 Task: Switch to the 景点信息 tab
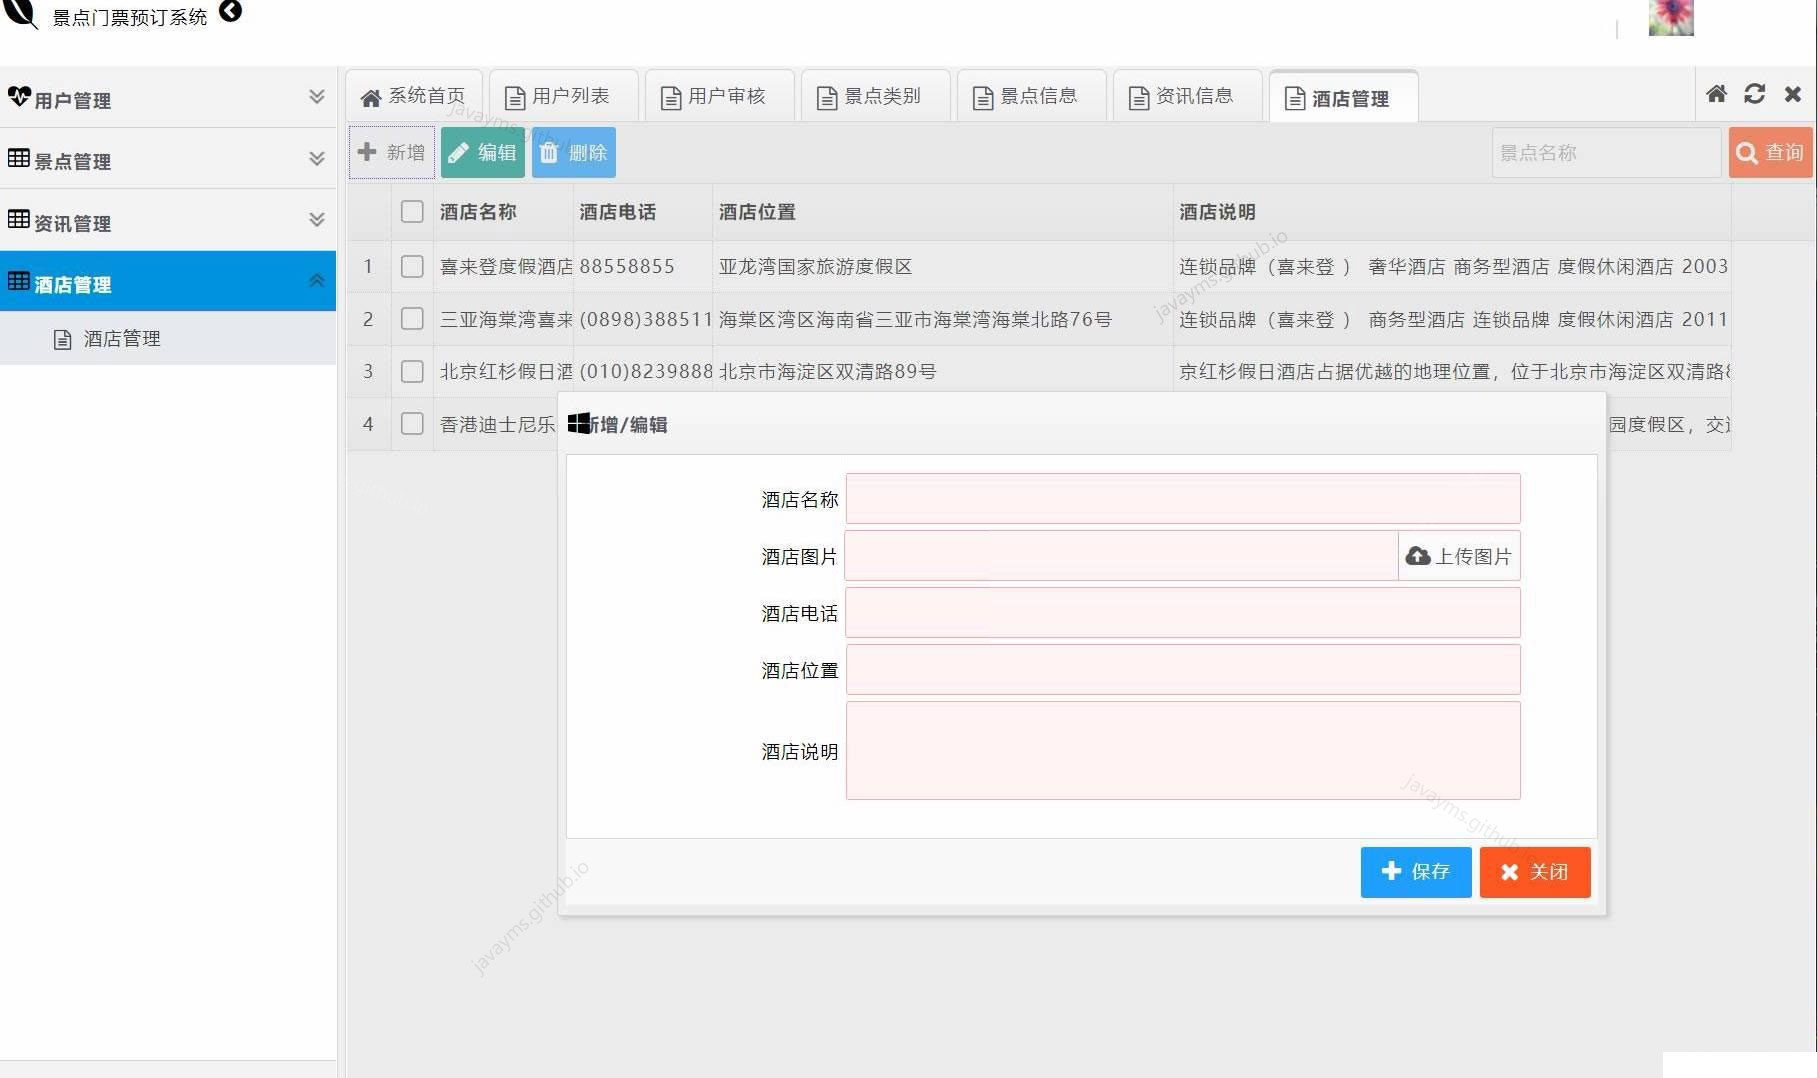[x=1031, y=95]
